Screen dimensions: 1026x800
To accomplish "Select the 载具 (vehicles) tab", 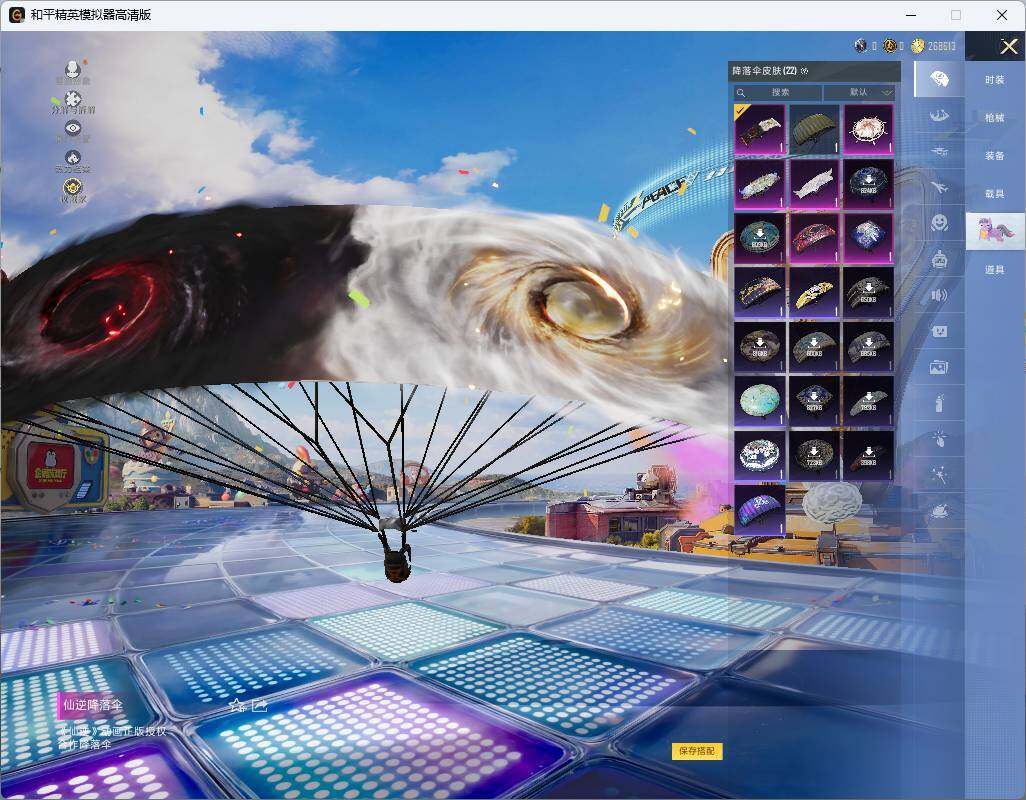I will coord(995,194).
